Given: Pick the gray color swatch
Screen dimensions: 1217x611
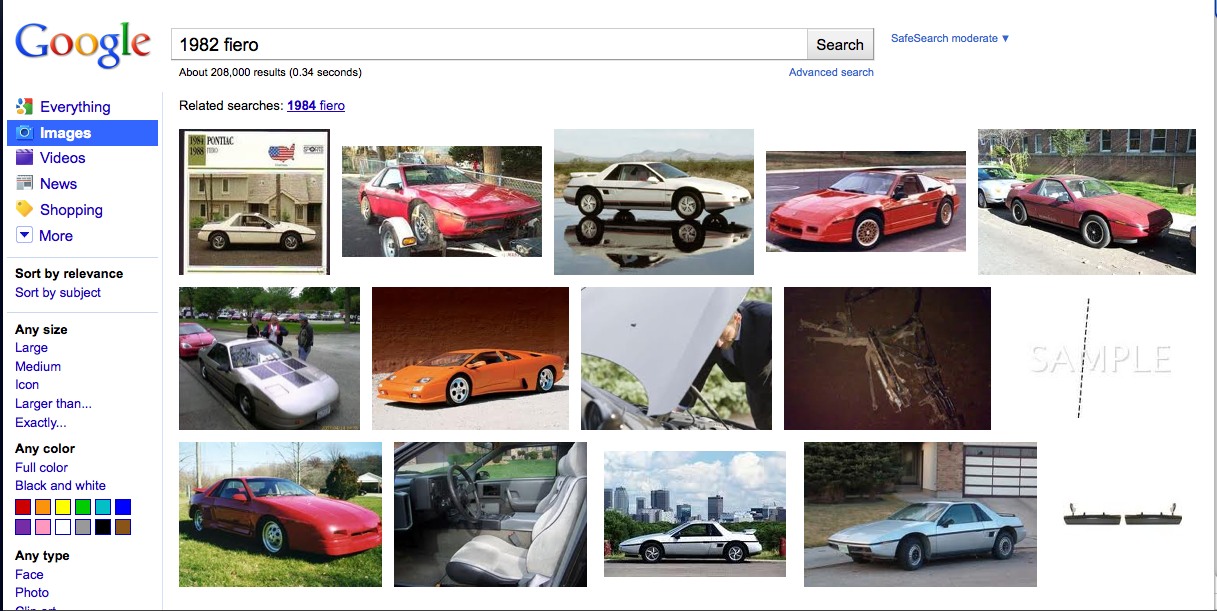Looking at the screenshot, I should pos(83,527).
